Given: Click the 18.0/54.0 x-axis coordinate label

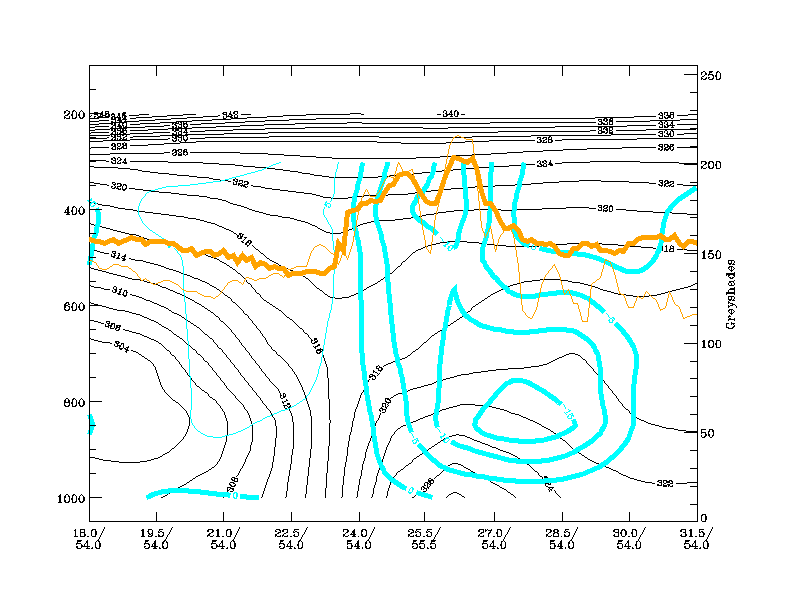Looking at the screenshot, I should 88,539.
